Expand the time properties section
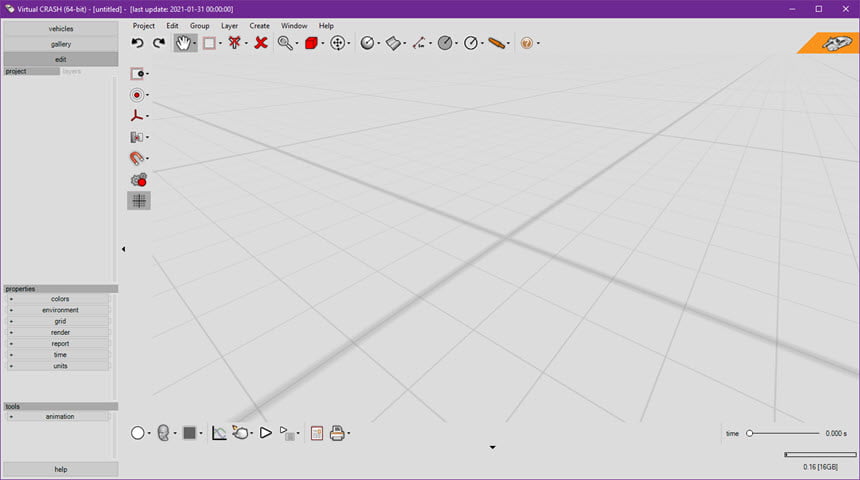This screenshot has width=860, height=480. (x=57, y=355)
